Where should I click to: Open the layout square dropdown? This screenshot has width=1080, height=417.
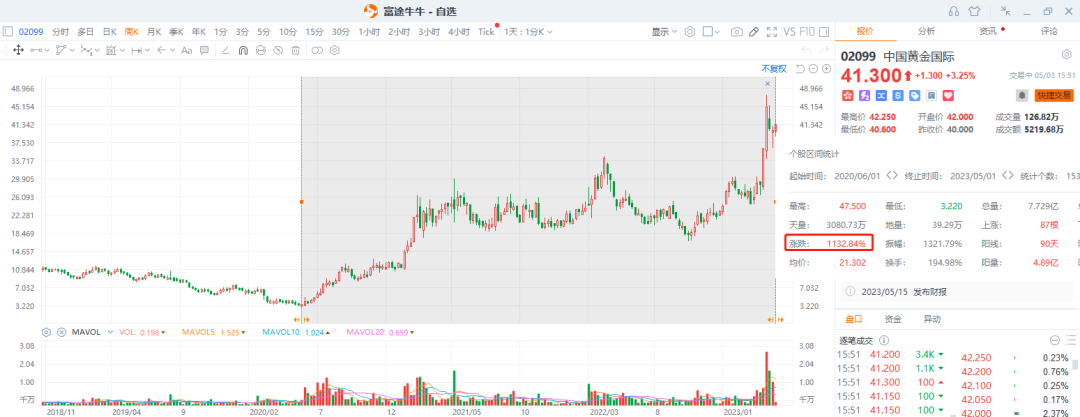pos(712,32)
